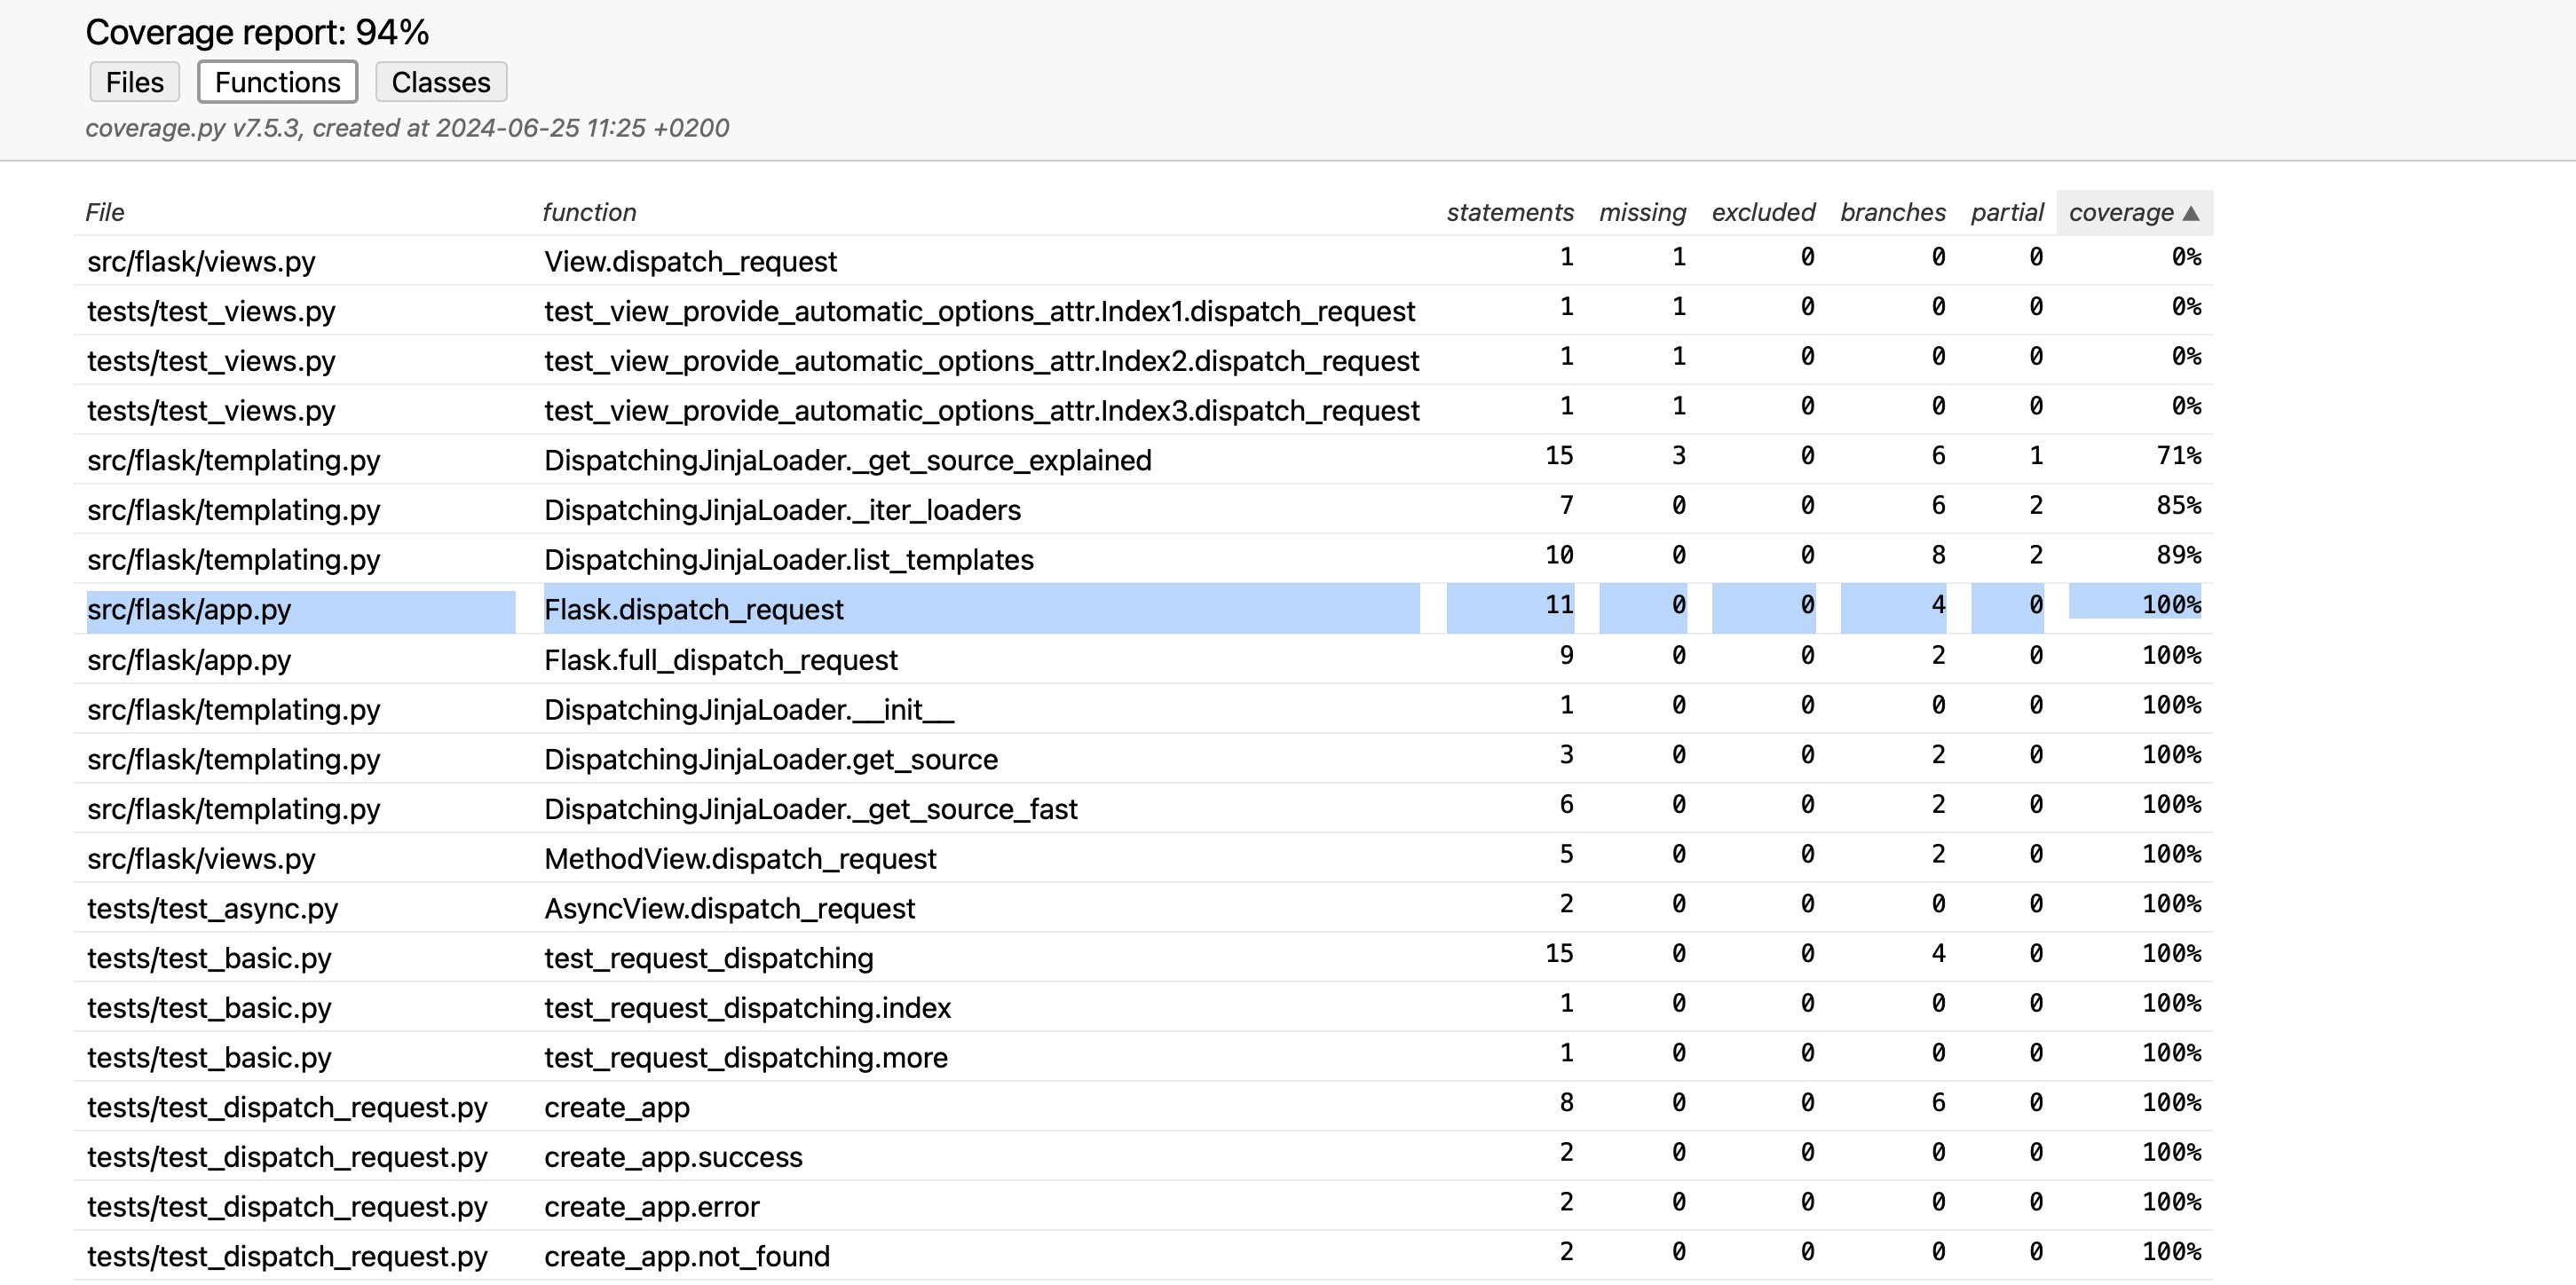This screenshot has height=1285, width=2576.
Task: Select the Functions tab
Action: point(278,82)
